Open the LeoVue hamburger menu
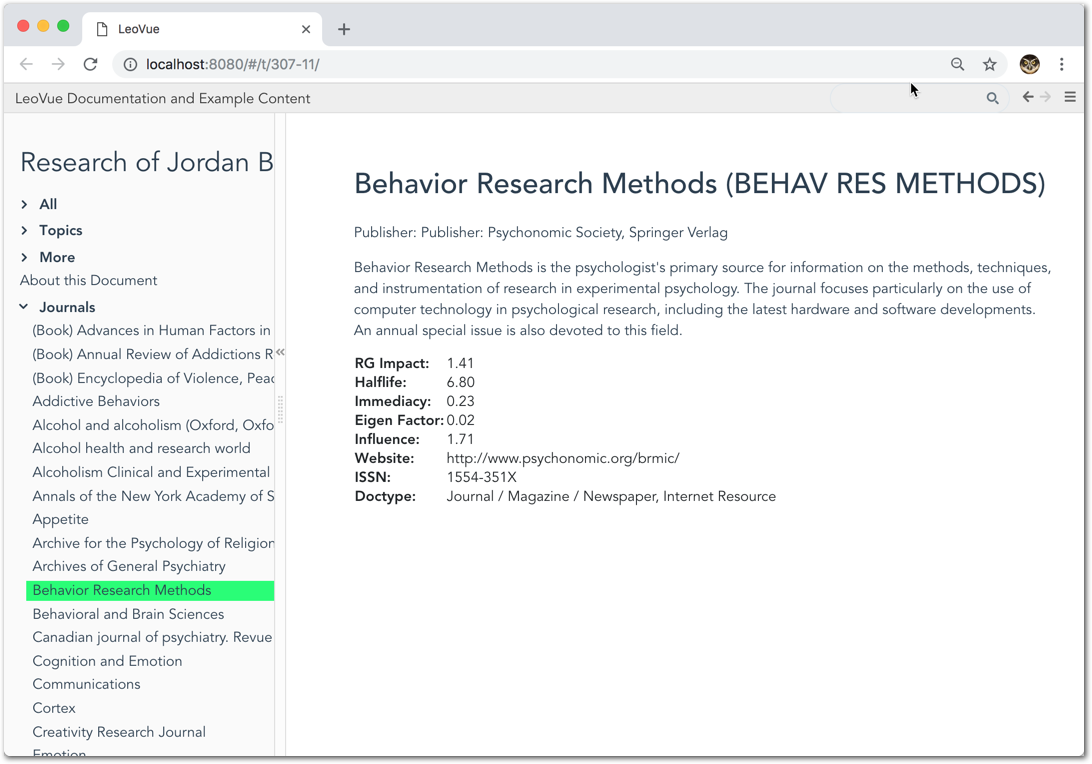The image size is (1092, 764). click(x=1070, y=98)
